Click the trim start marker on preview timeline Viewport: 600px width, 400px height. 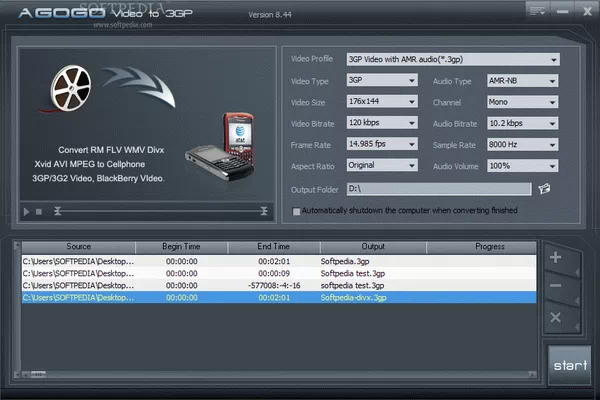pyautogui.click(x=59, y=211)
